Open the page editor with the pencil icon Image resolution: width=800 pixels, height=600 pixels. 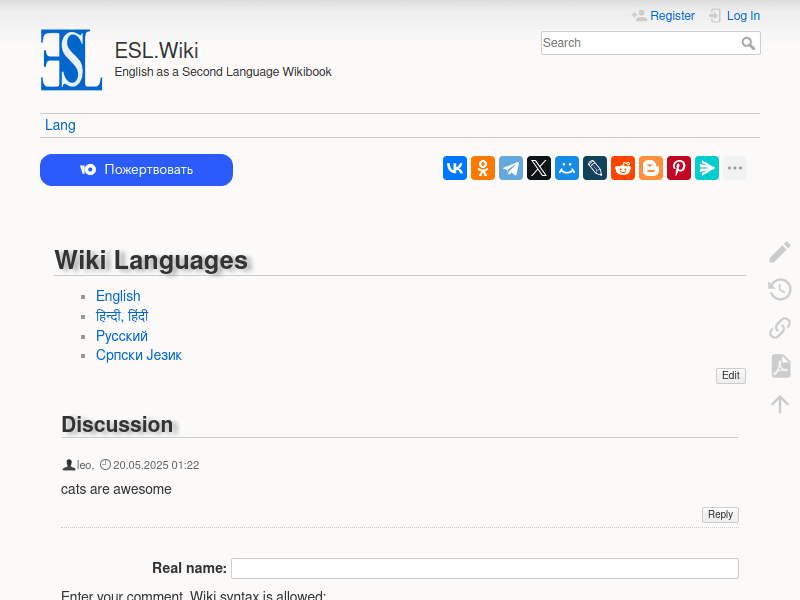coord(779,252)
